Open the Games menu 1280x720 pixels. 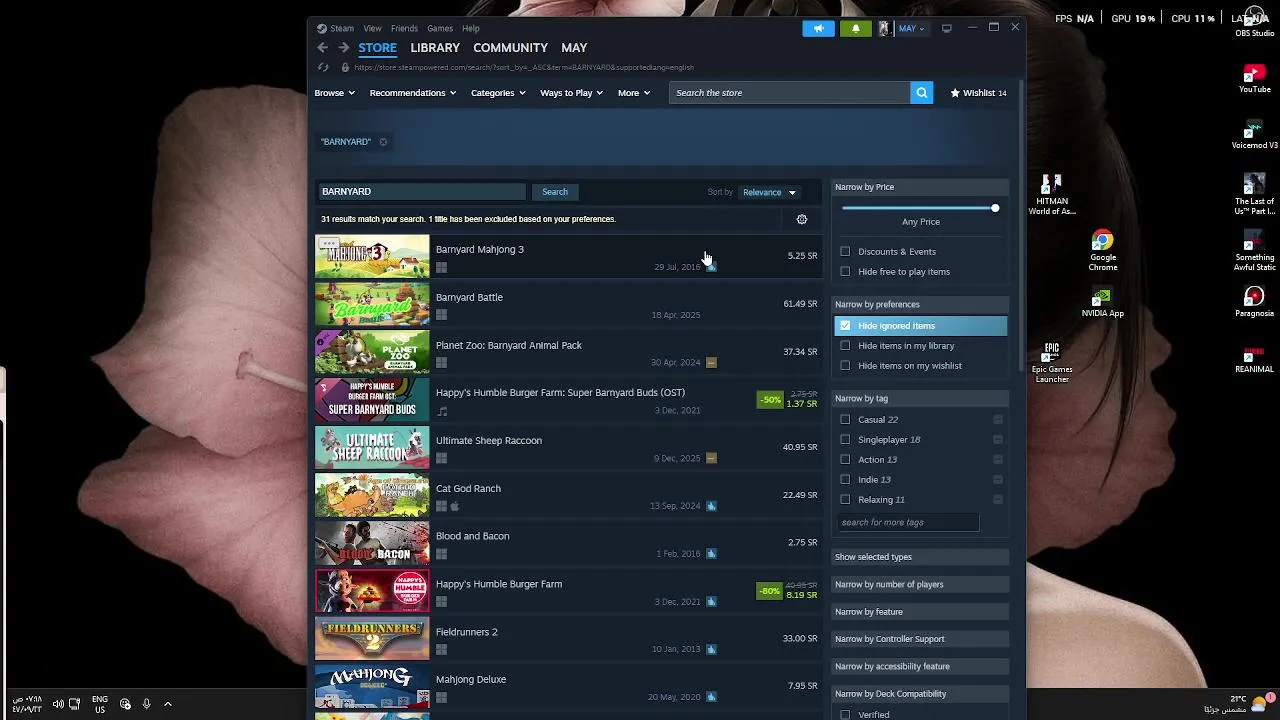(x=440, y=29)
